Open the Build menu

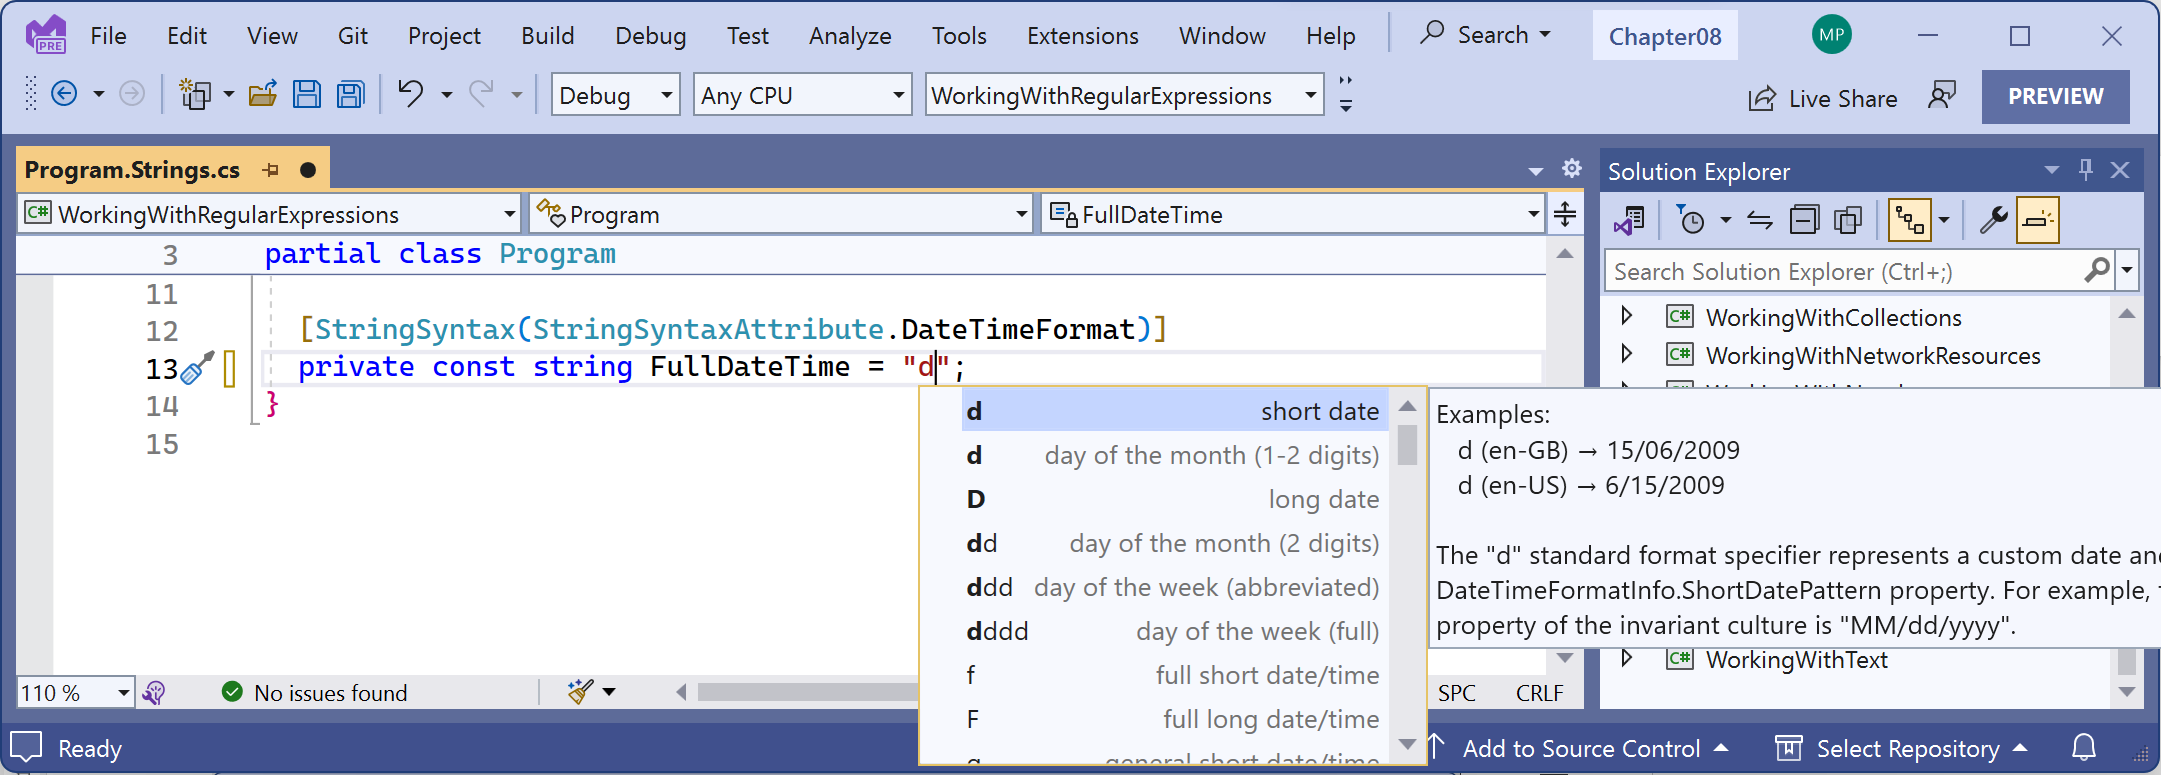tap(547, 36)
